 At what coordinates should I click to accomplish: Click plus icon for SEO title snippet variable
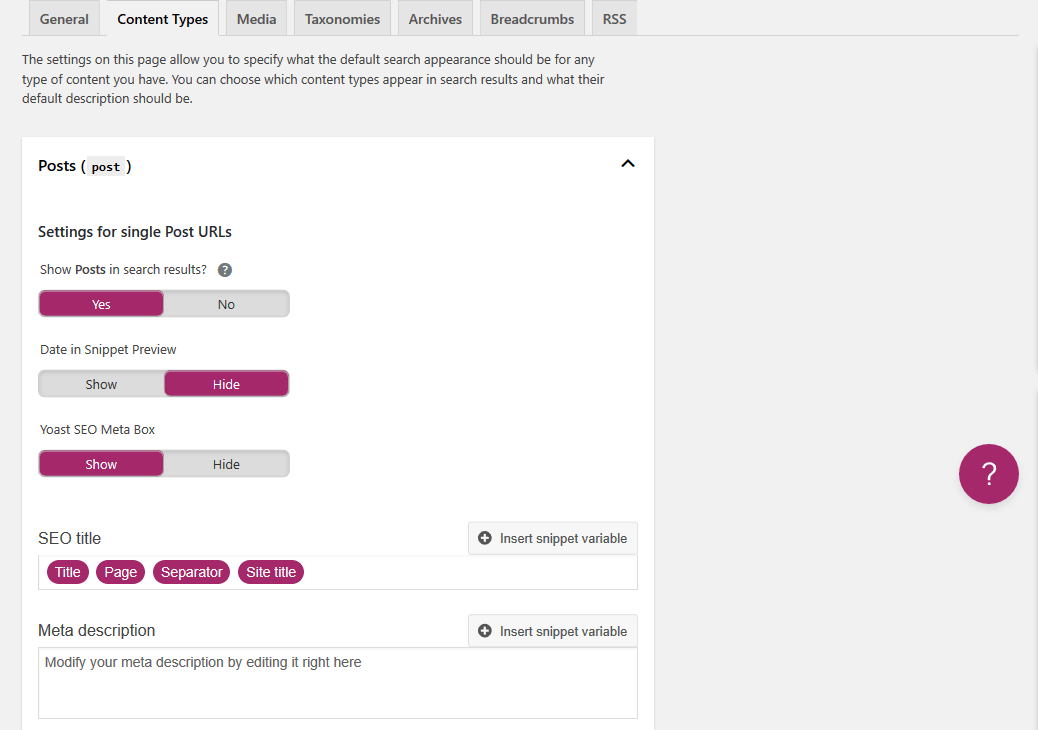[485, 538]
